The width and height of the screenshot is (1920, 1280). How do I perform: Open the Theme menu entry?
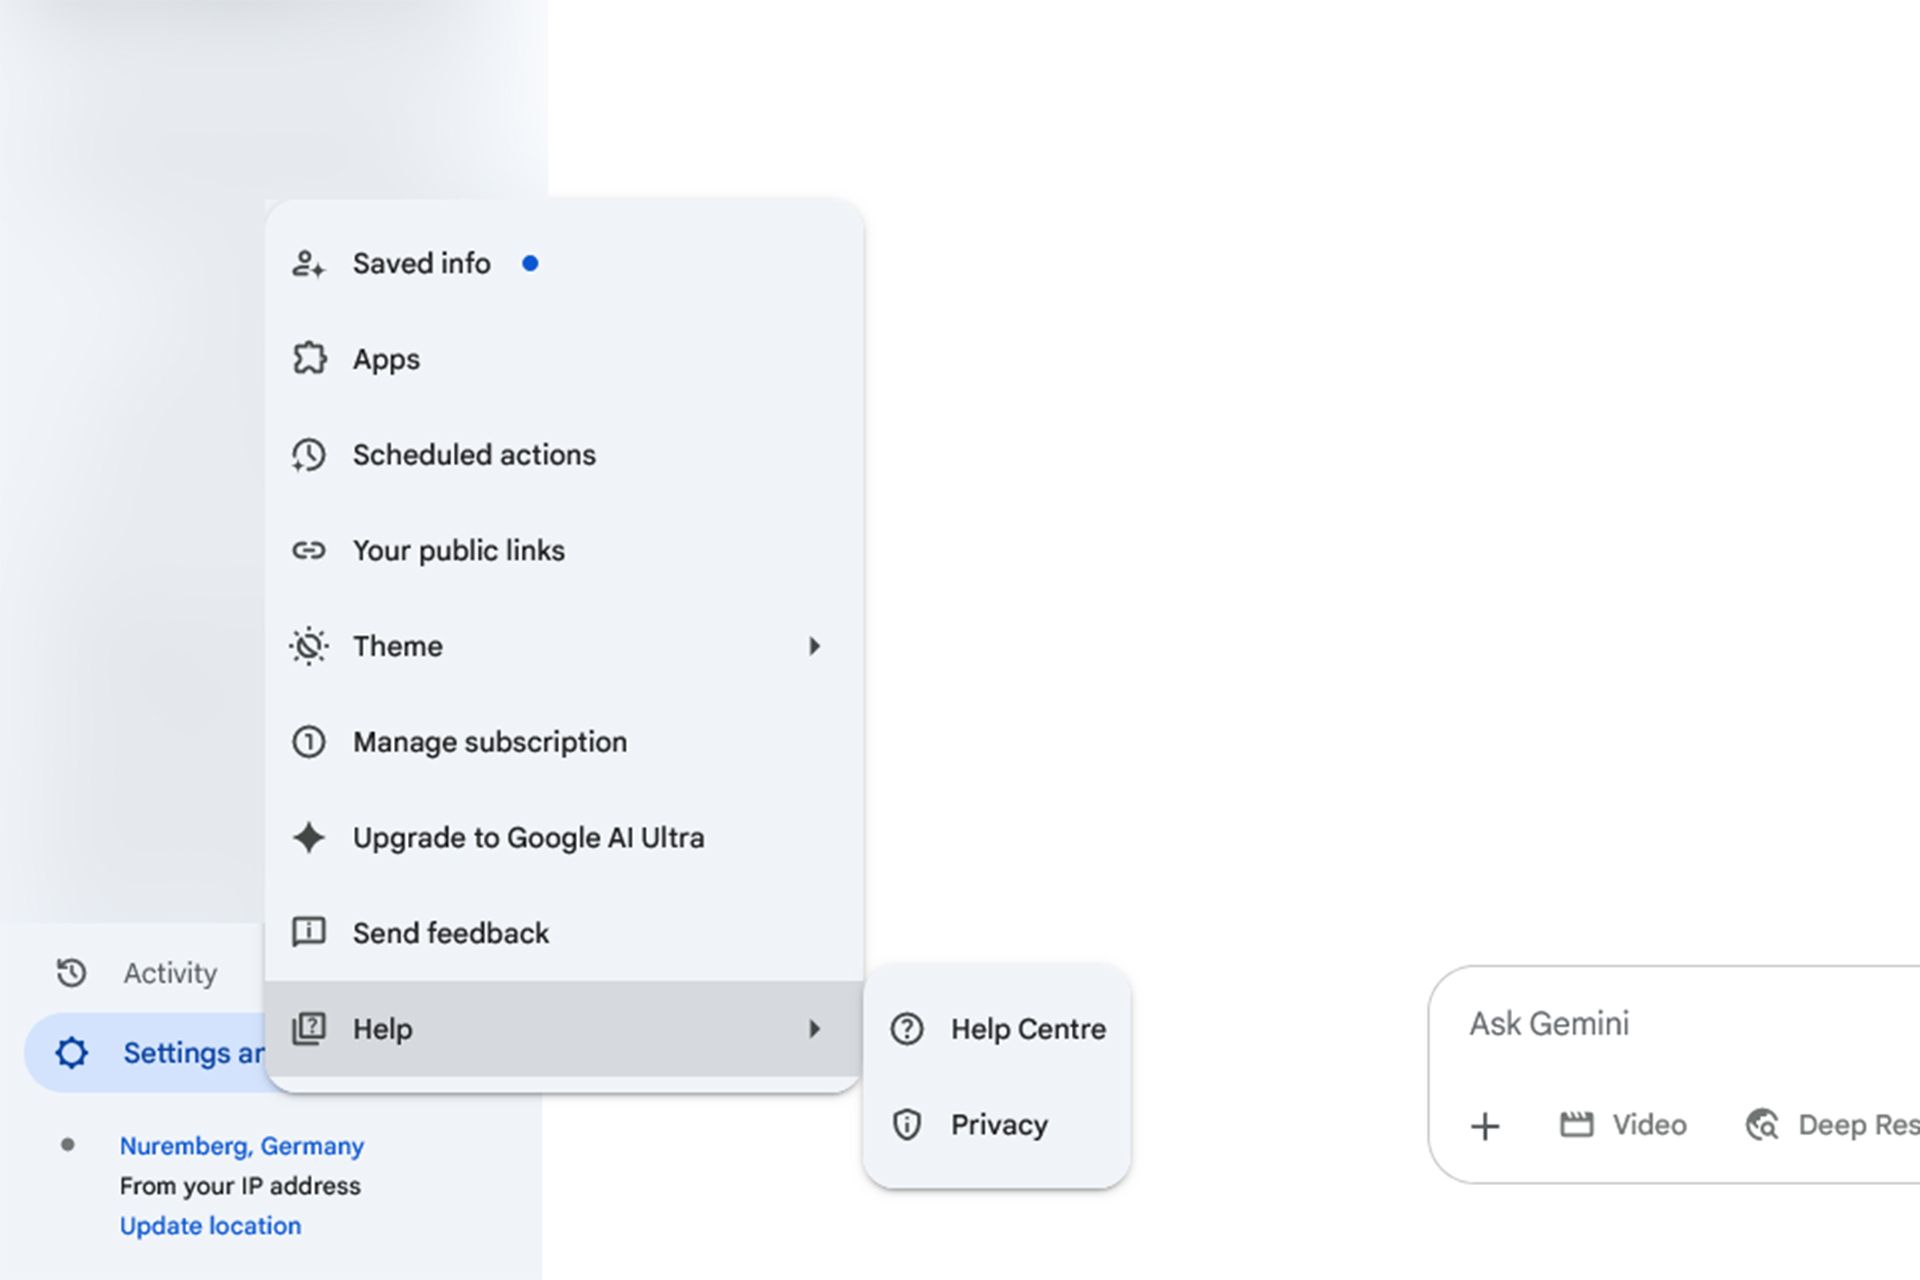click(398, 647)
